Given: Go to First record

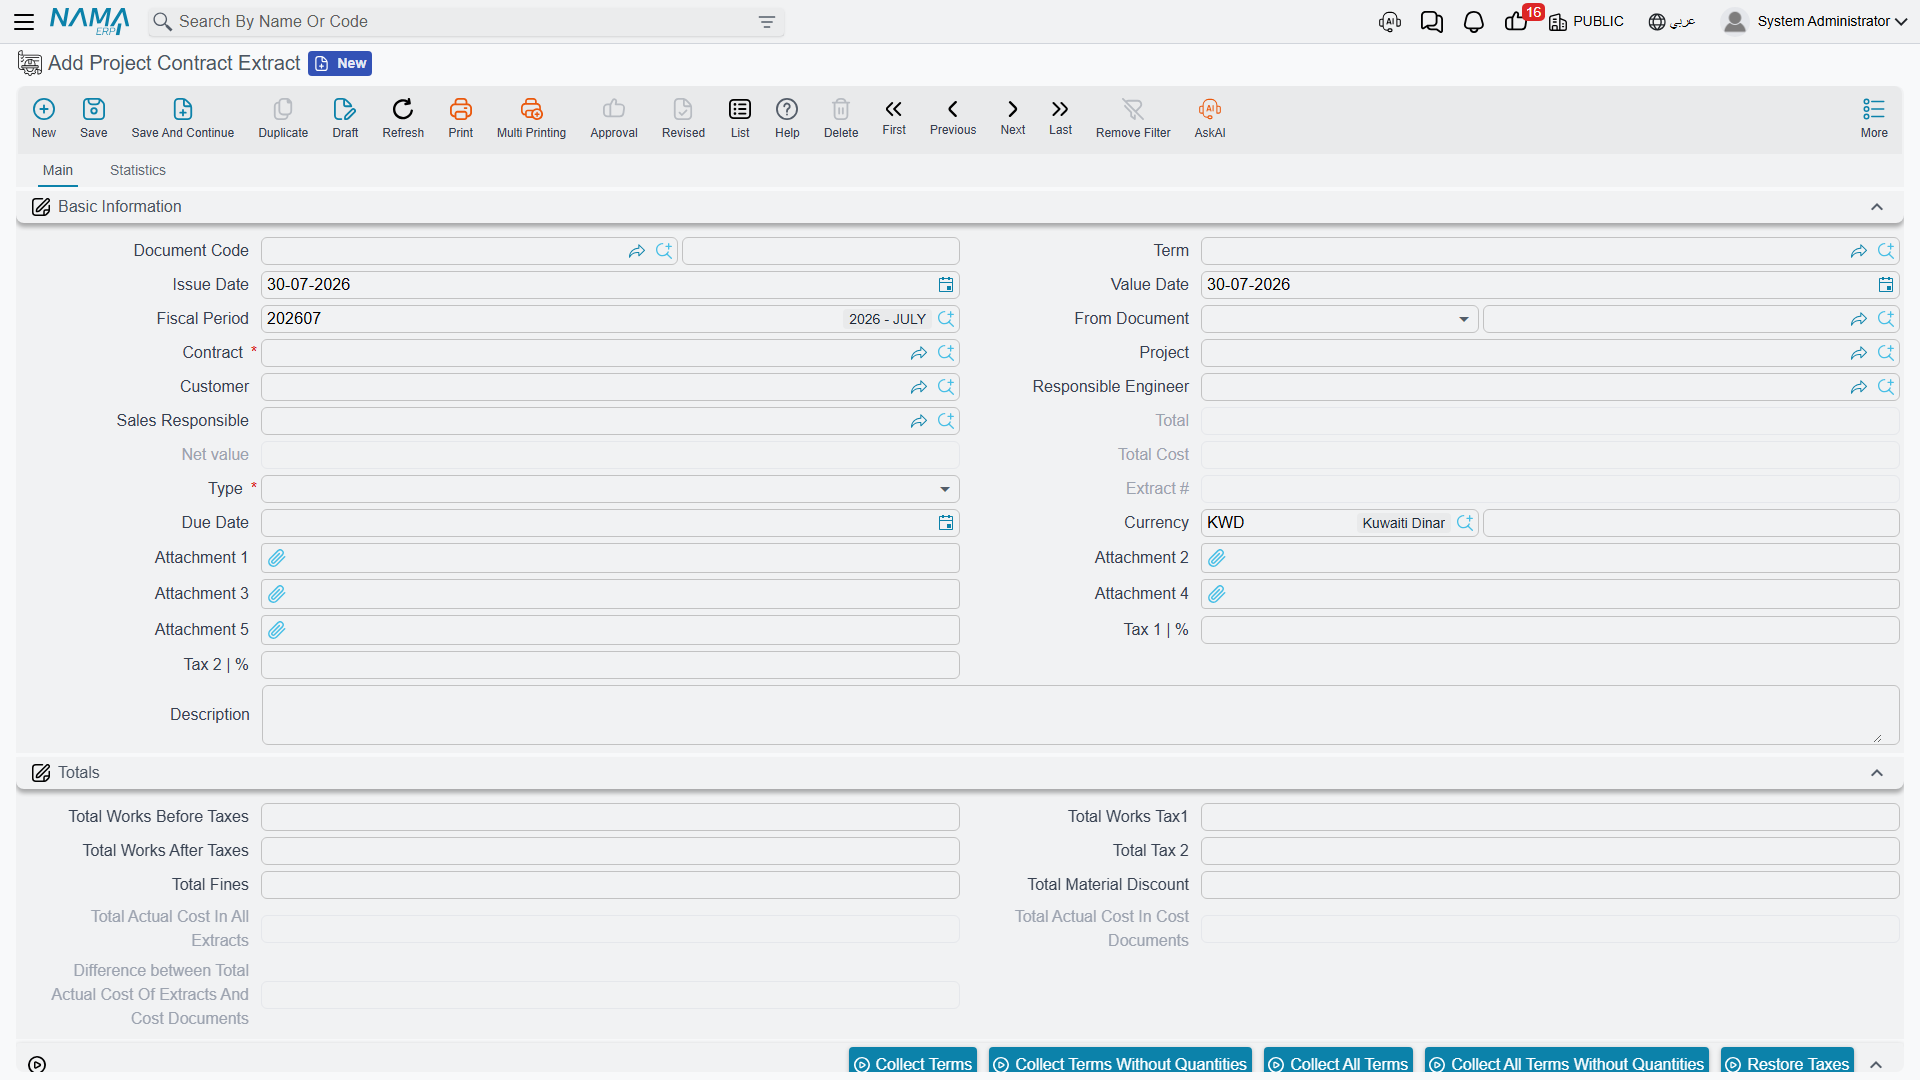Looking at the screenshot, I should (894, 116).
